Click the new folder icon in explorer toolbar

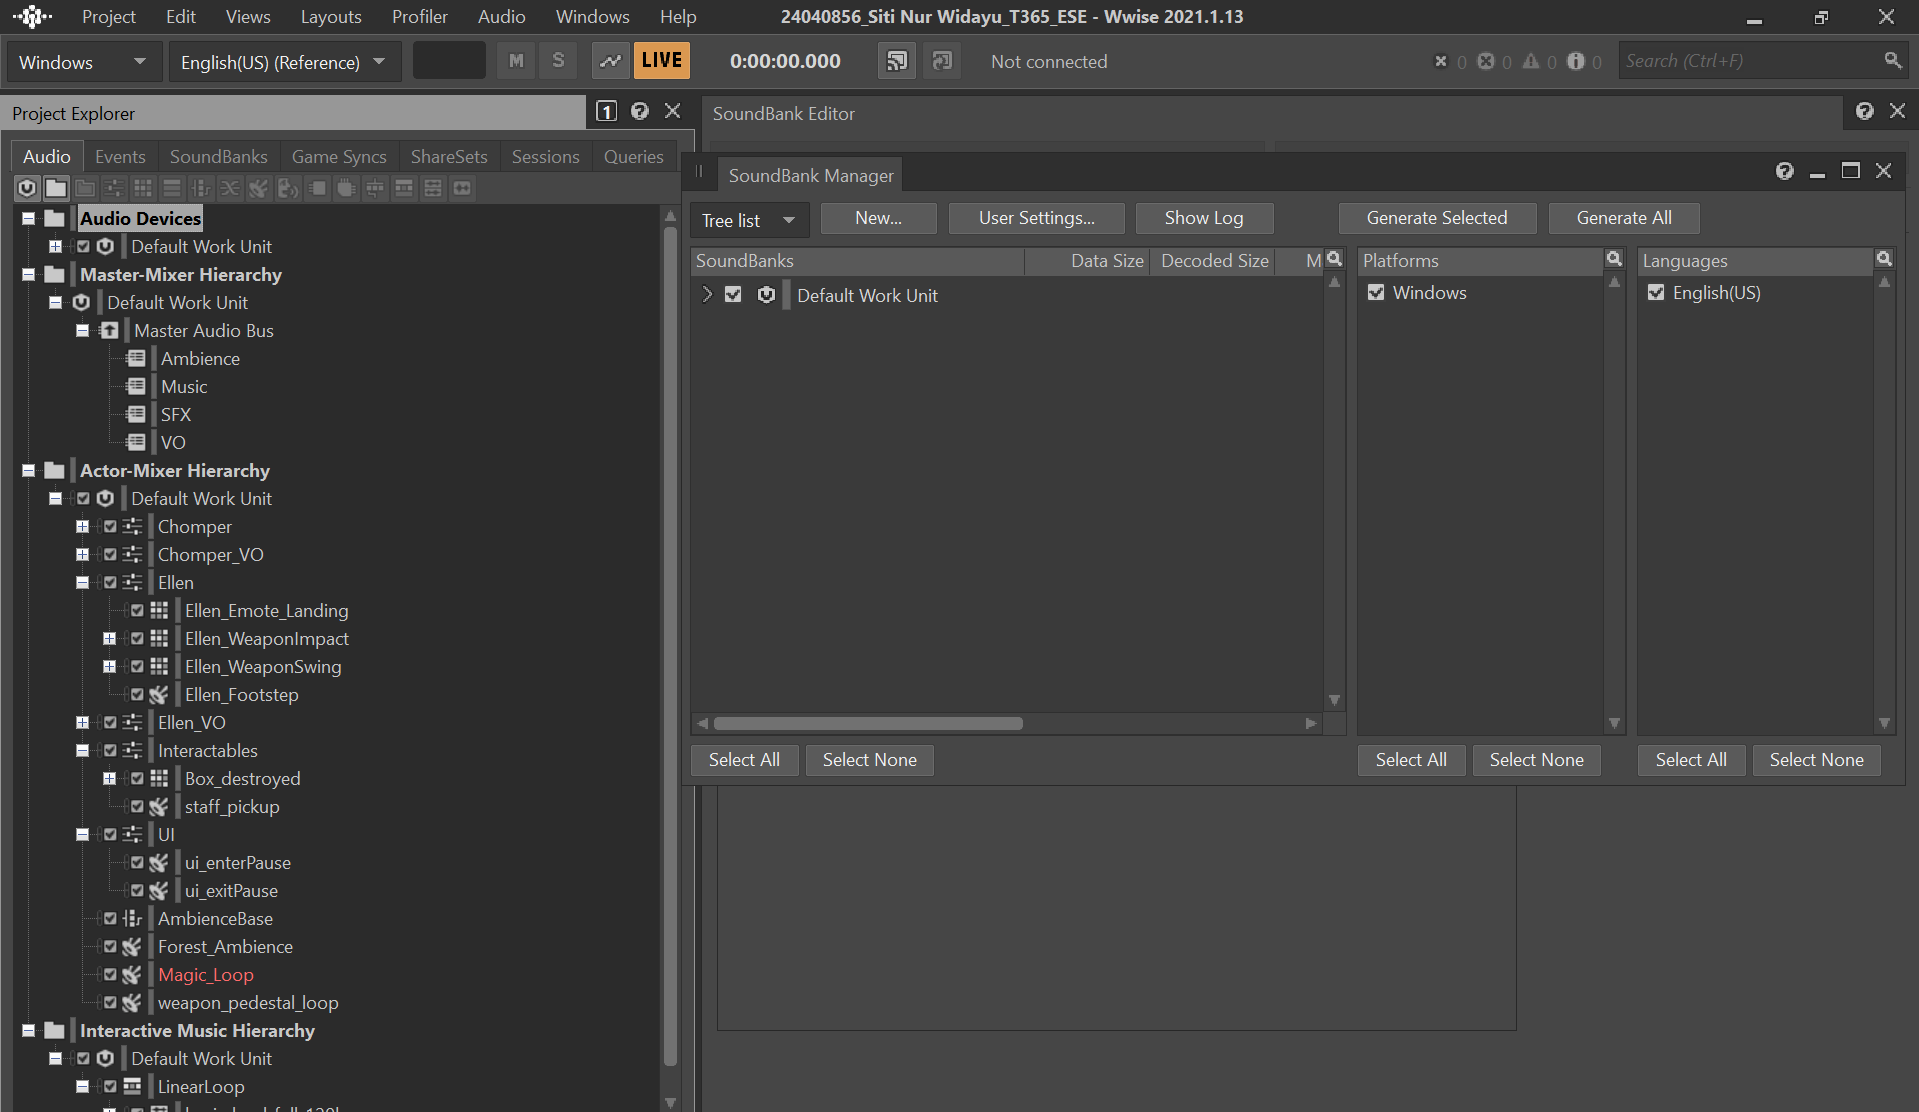(56, 188)
